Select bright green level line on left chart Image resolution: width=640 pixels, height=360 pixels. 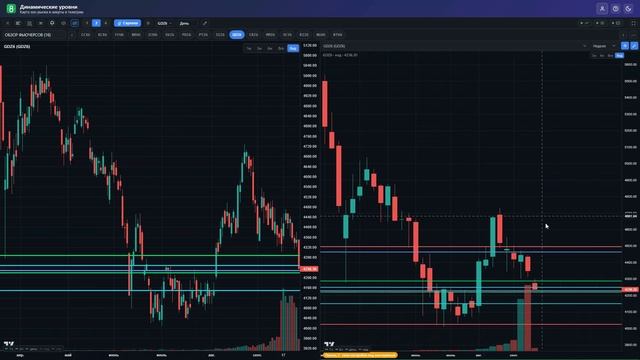pyautogui.click(x=149, y=256)
